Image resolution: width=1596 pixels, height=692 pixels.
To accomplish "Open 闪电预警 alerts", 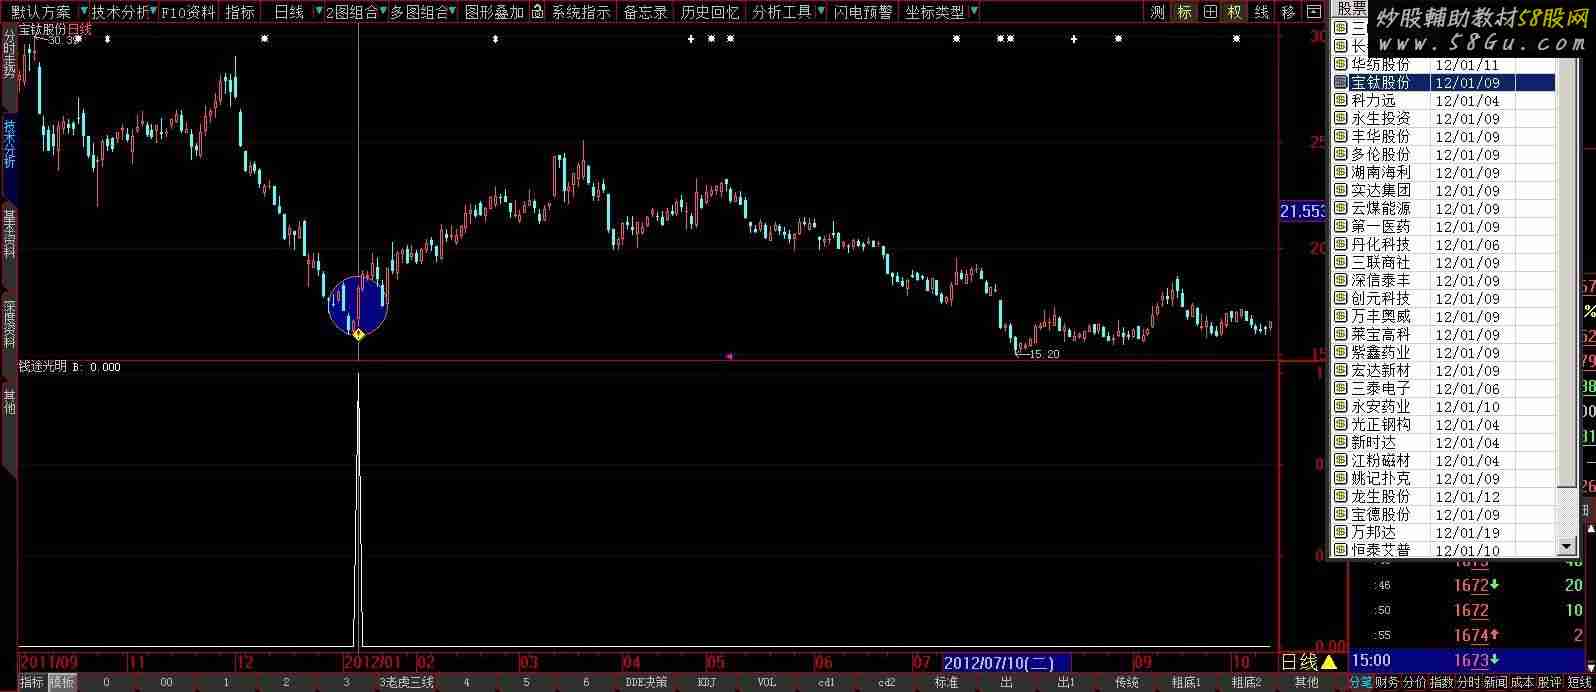I will tap(862, 12).
